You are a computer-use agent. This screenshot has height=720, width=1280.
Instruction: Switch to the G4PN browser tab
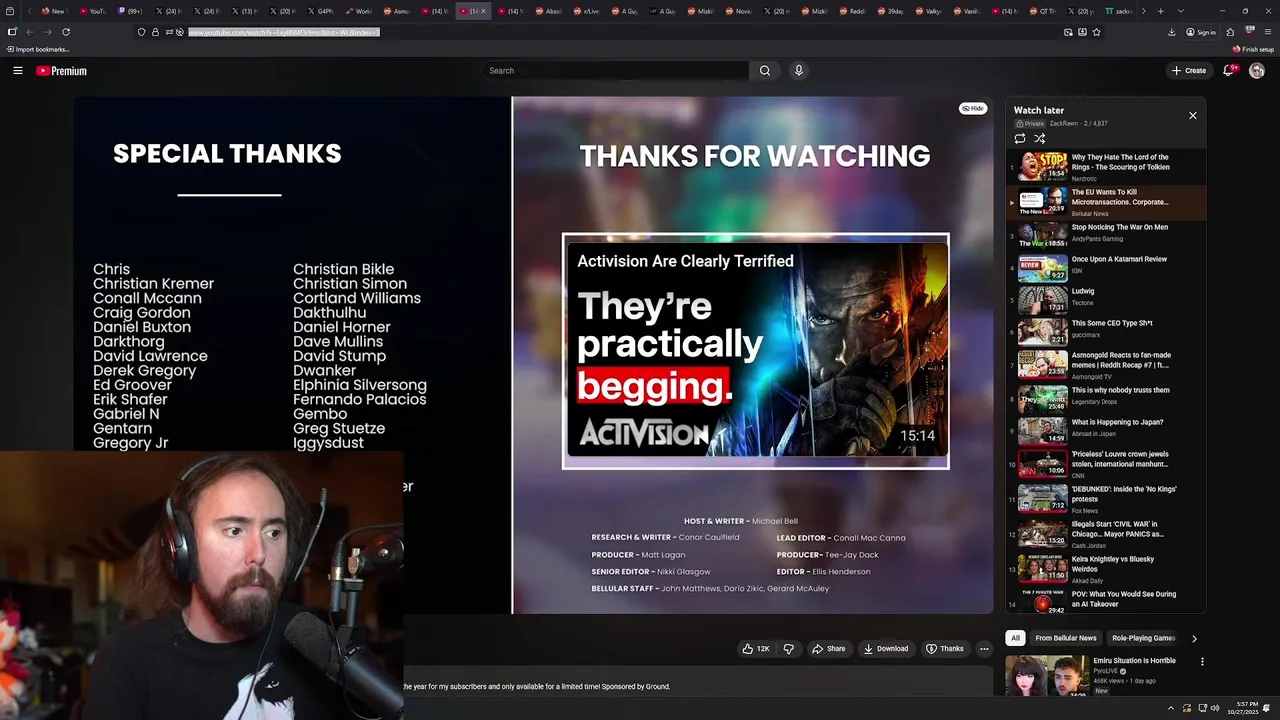pos(321,11)
